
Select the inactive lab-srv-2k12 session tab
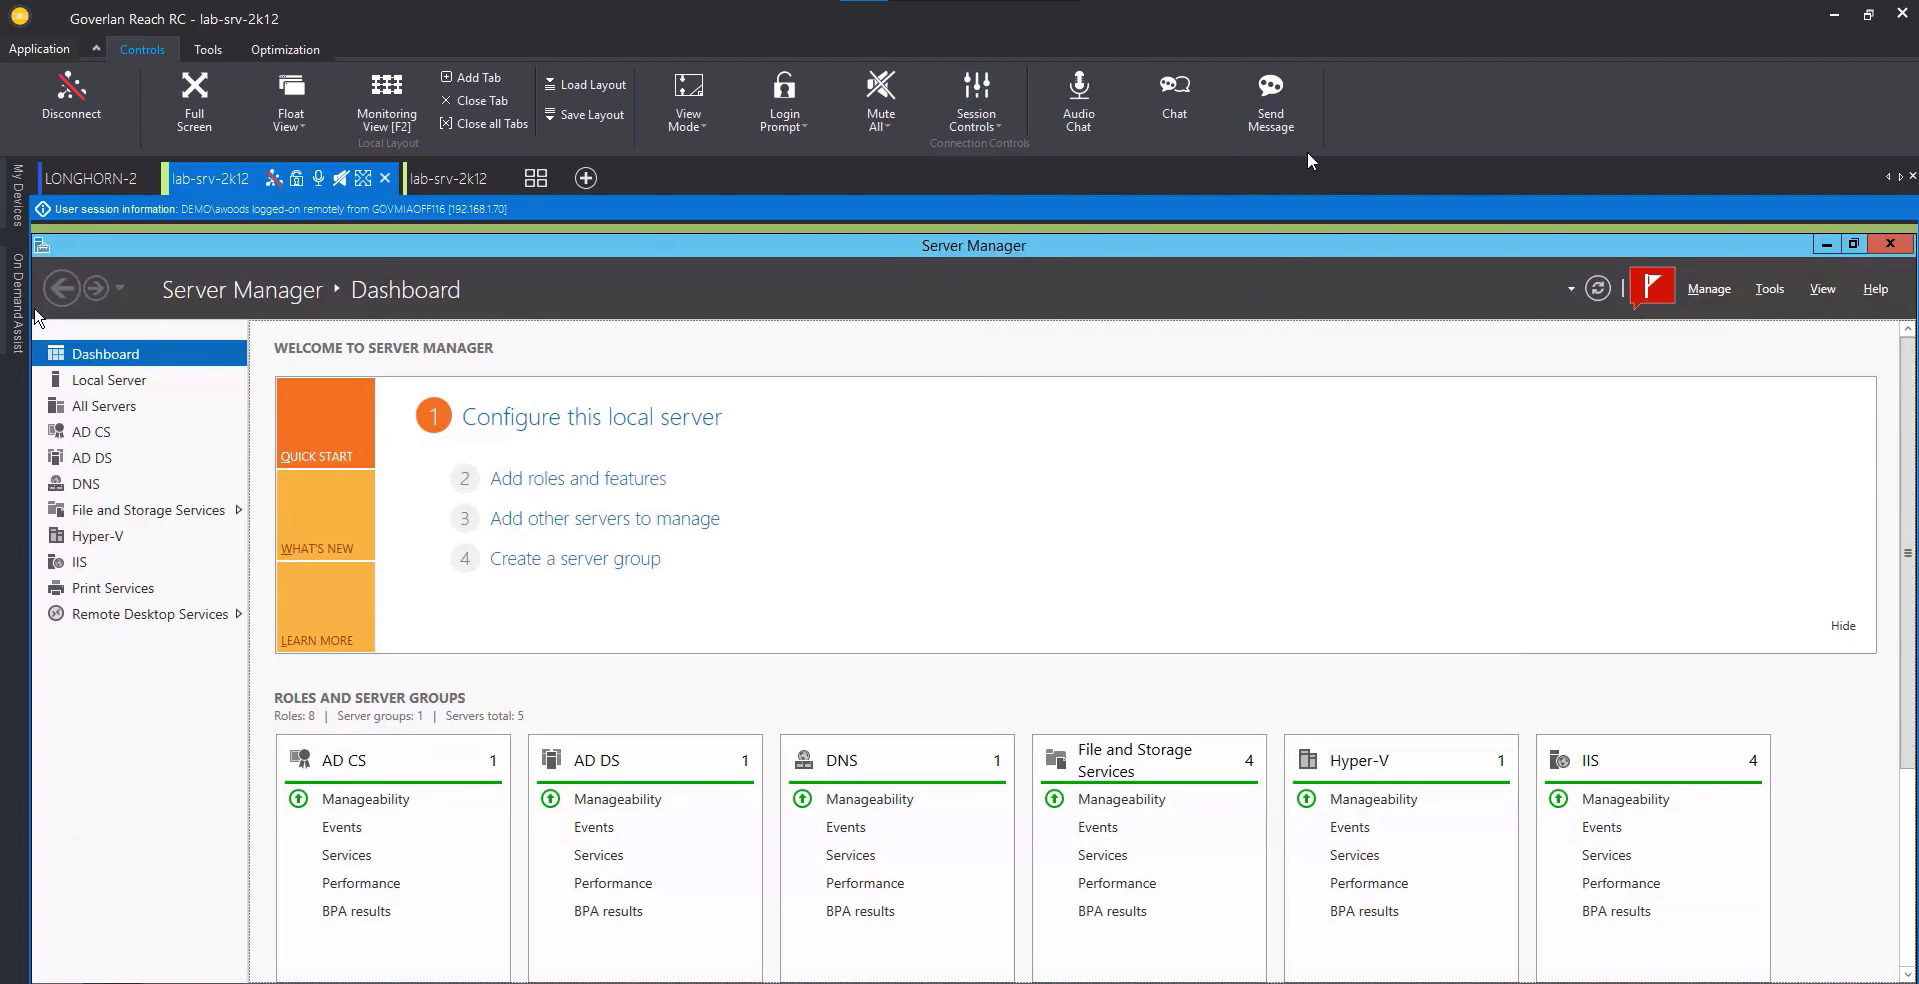[448, 178]
